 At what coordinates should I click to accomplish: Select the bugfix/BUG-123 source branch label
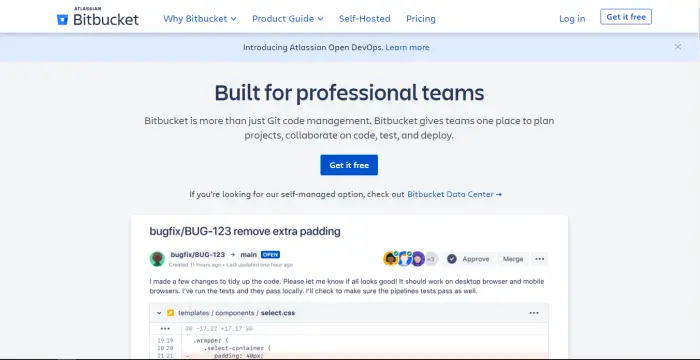click(x=197, y=255)
